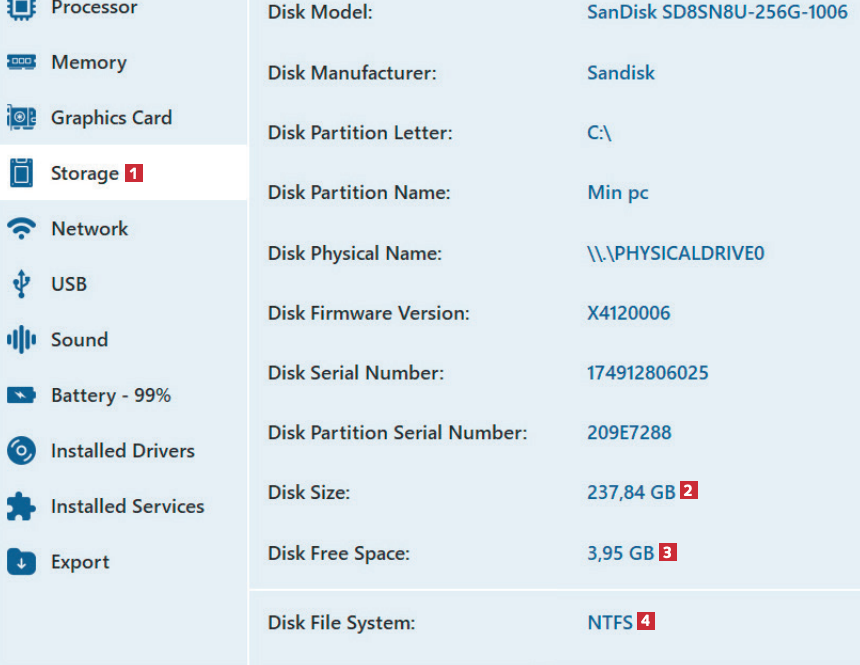
Task: Click the Memory RAM icon in sidebar
Action: [21, 62]
